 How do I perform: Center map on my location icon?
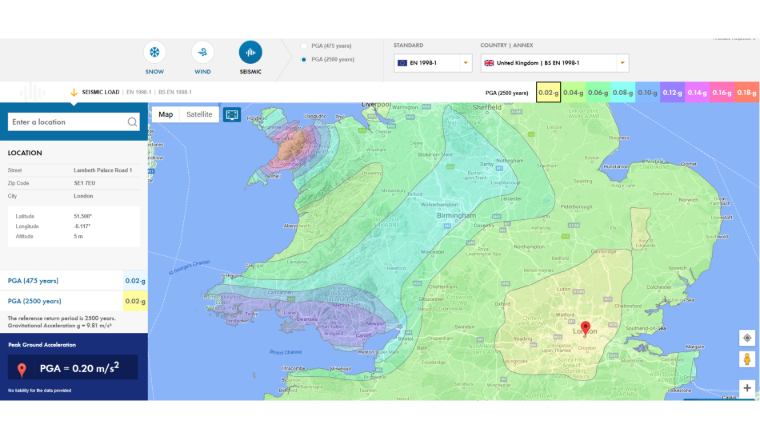coord(747,338)
